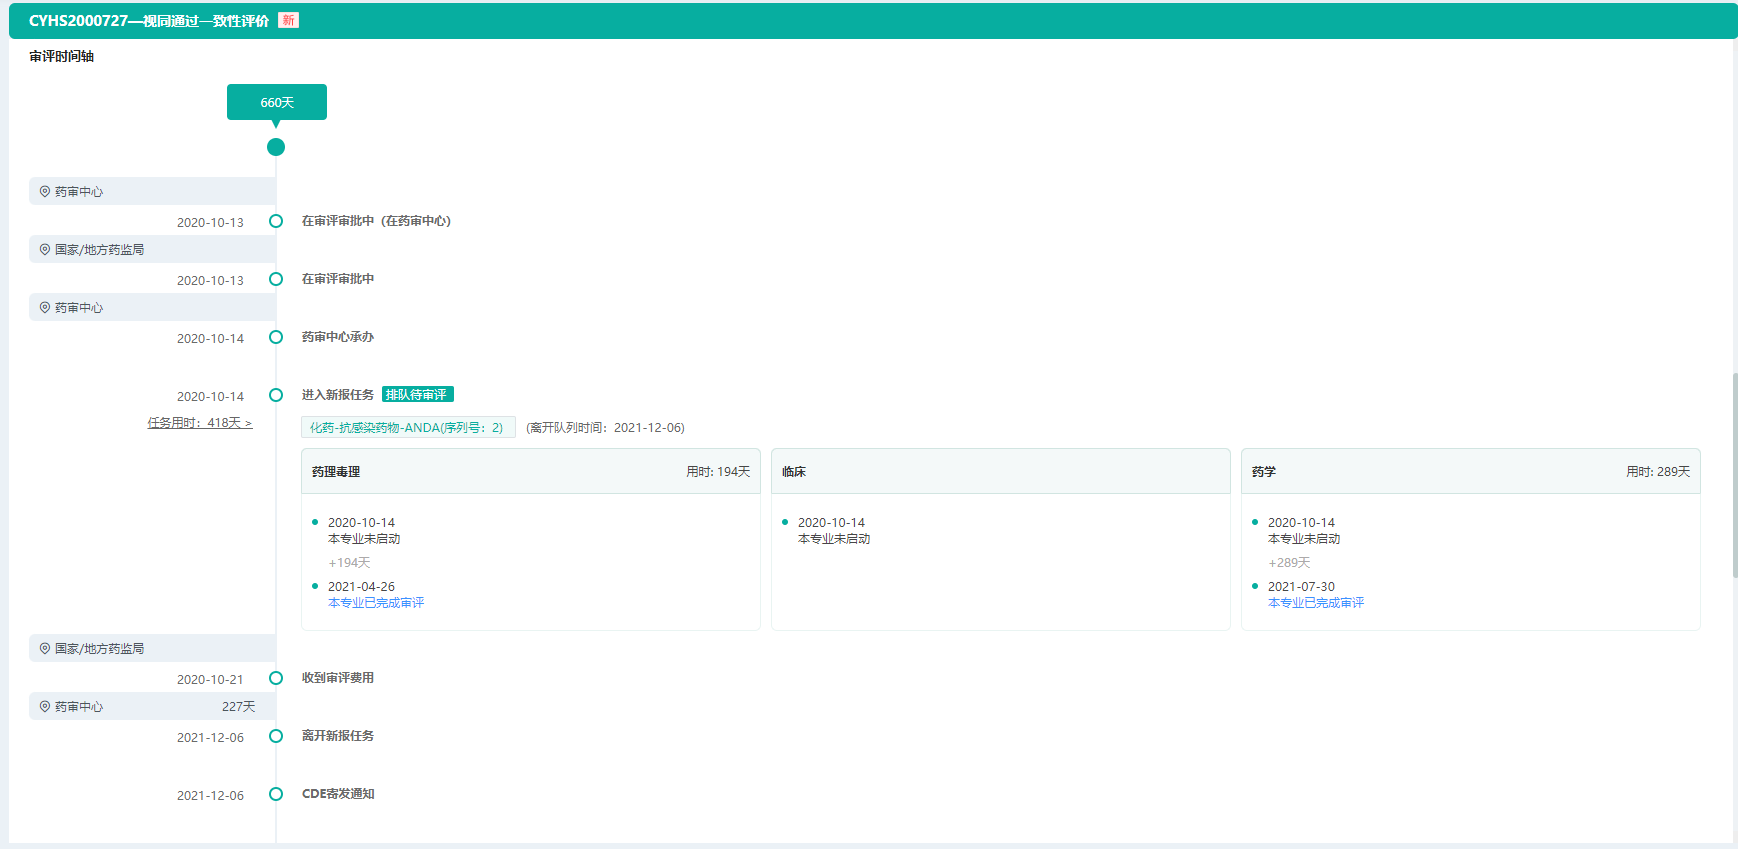Select the timeline marker for 药审中心承办
The width and height of the screenshot is (1738, 849).
point(276,337)
